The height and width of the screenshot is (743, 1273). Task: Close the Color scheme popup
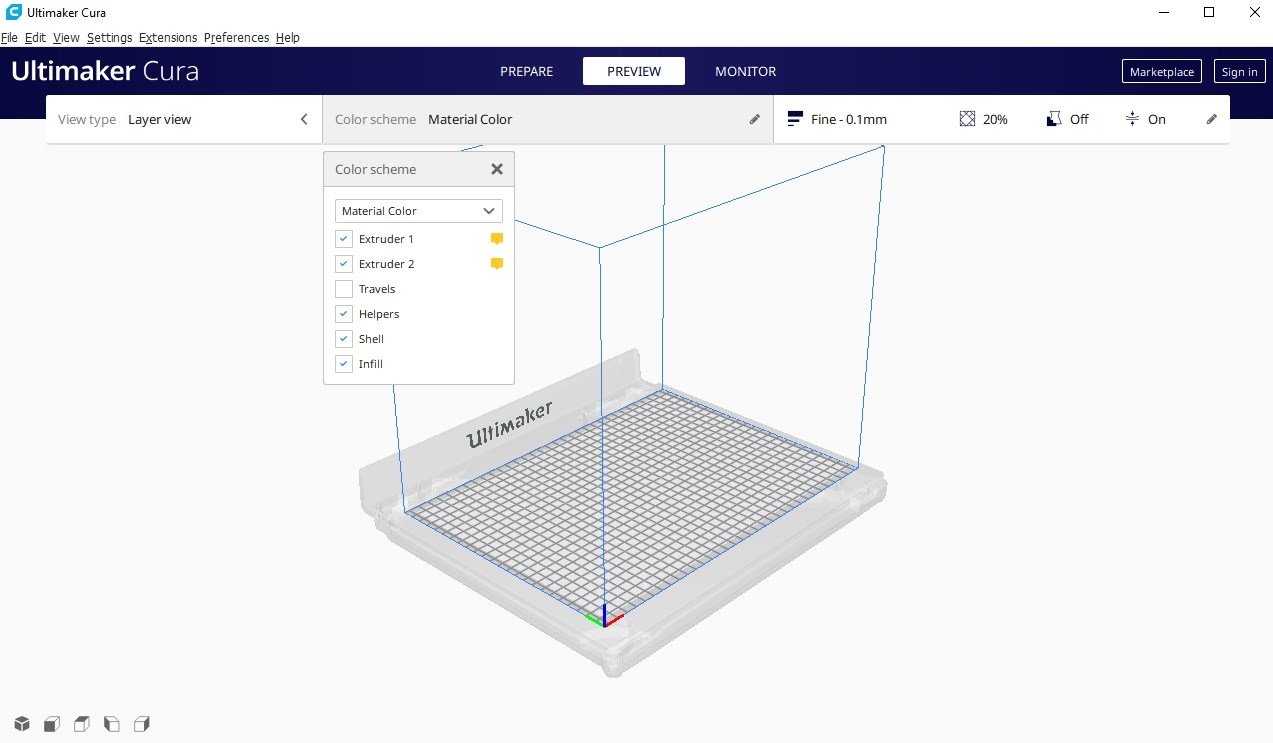[x=497, y=169]
